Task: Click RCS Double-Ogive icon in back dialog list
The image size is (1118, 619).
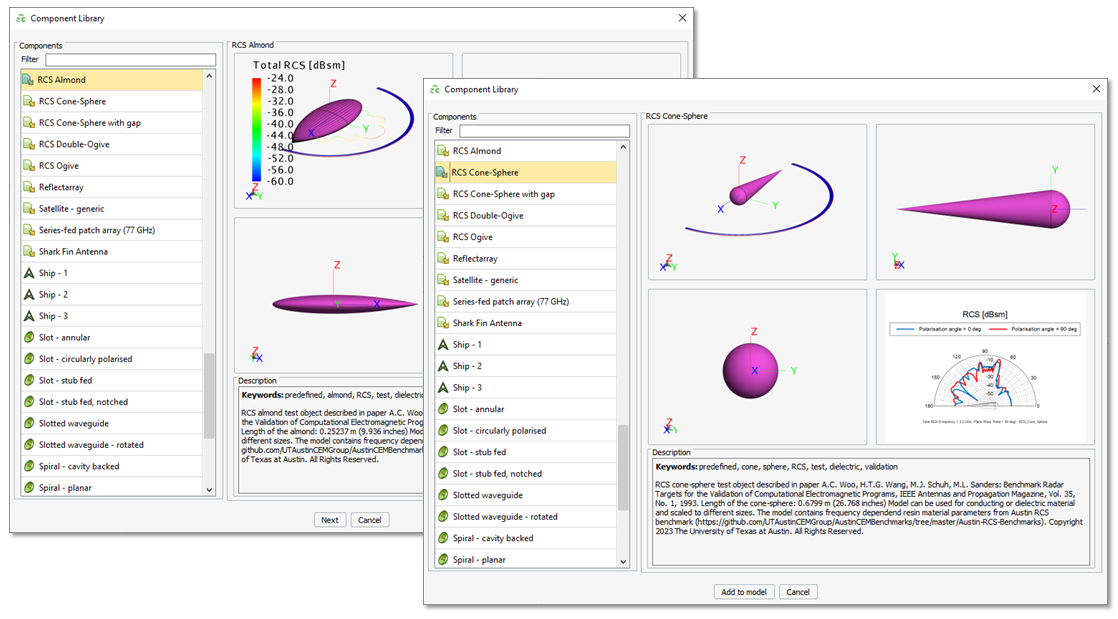Action: click(x=30, y=144)
